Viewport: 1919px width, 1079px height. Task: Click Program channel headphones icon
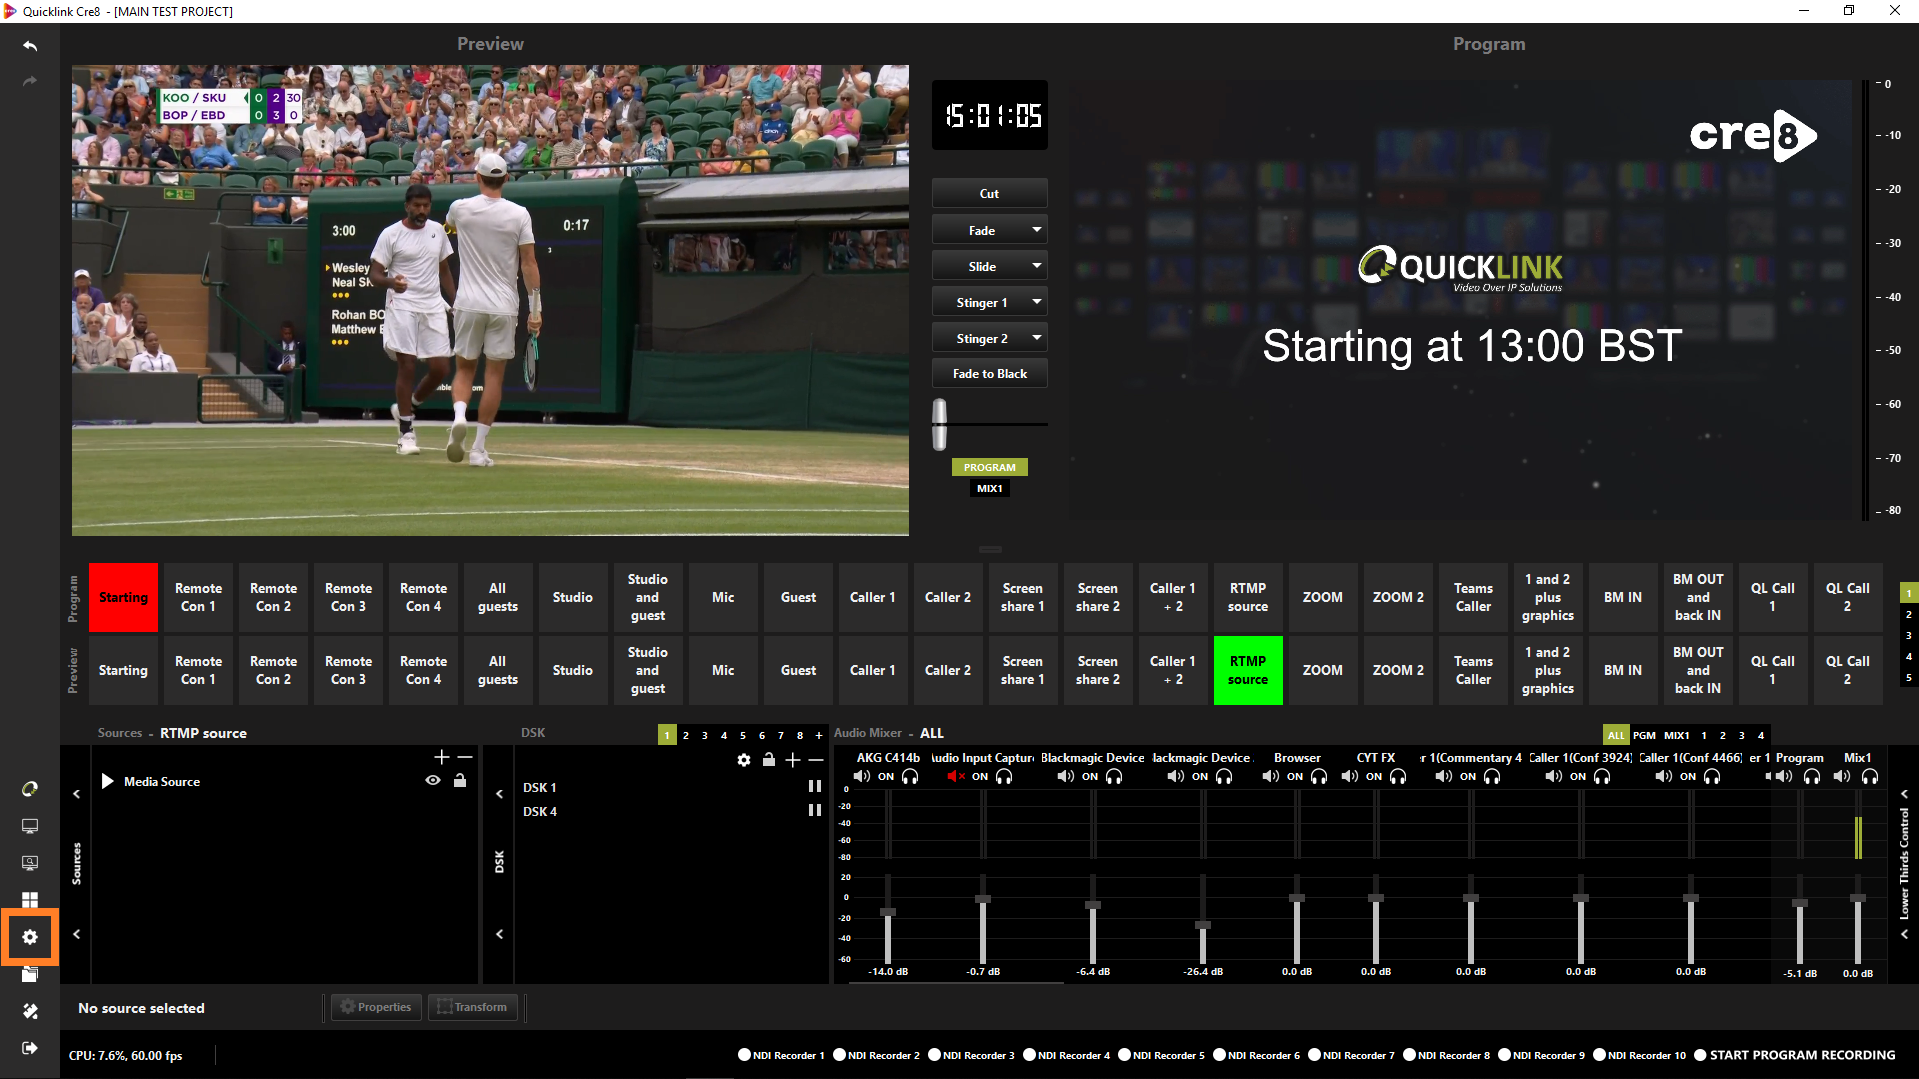tap(1812, 776)
